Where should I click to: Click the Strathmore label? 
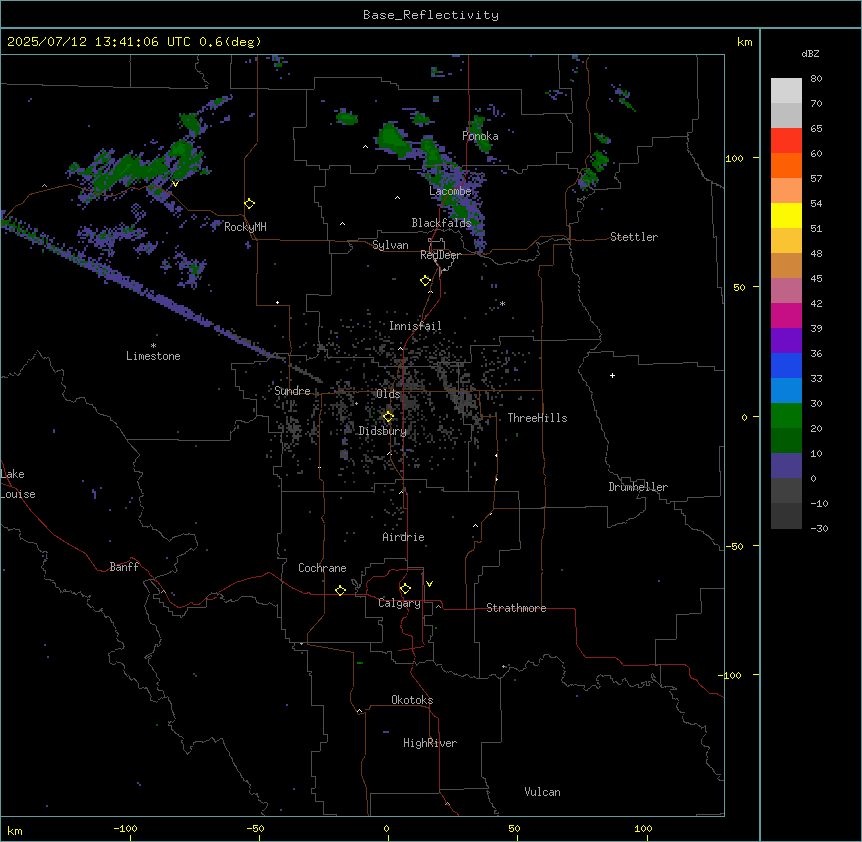click(x=516, y=608)
